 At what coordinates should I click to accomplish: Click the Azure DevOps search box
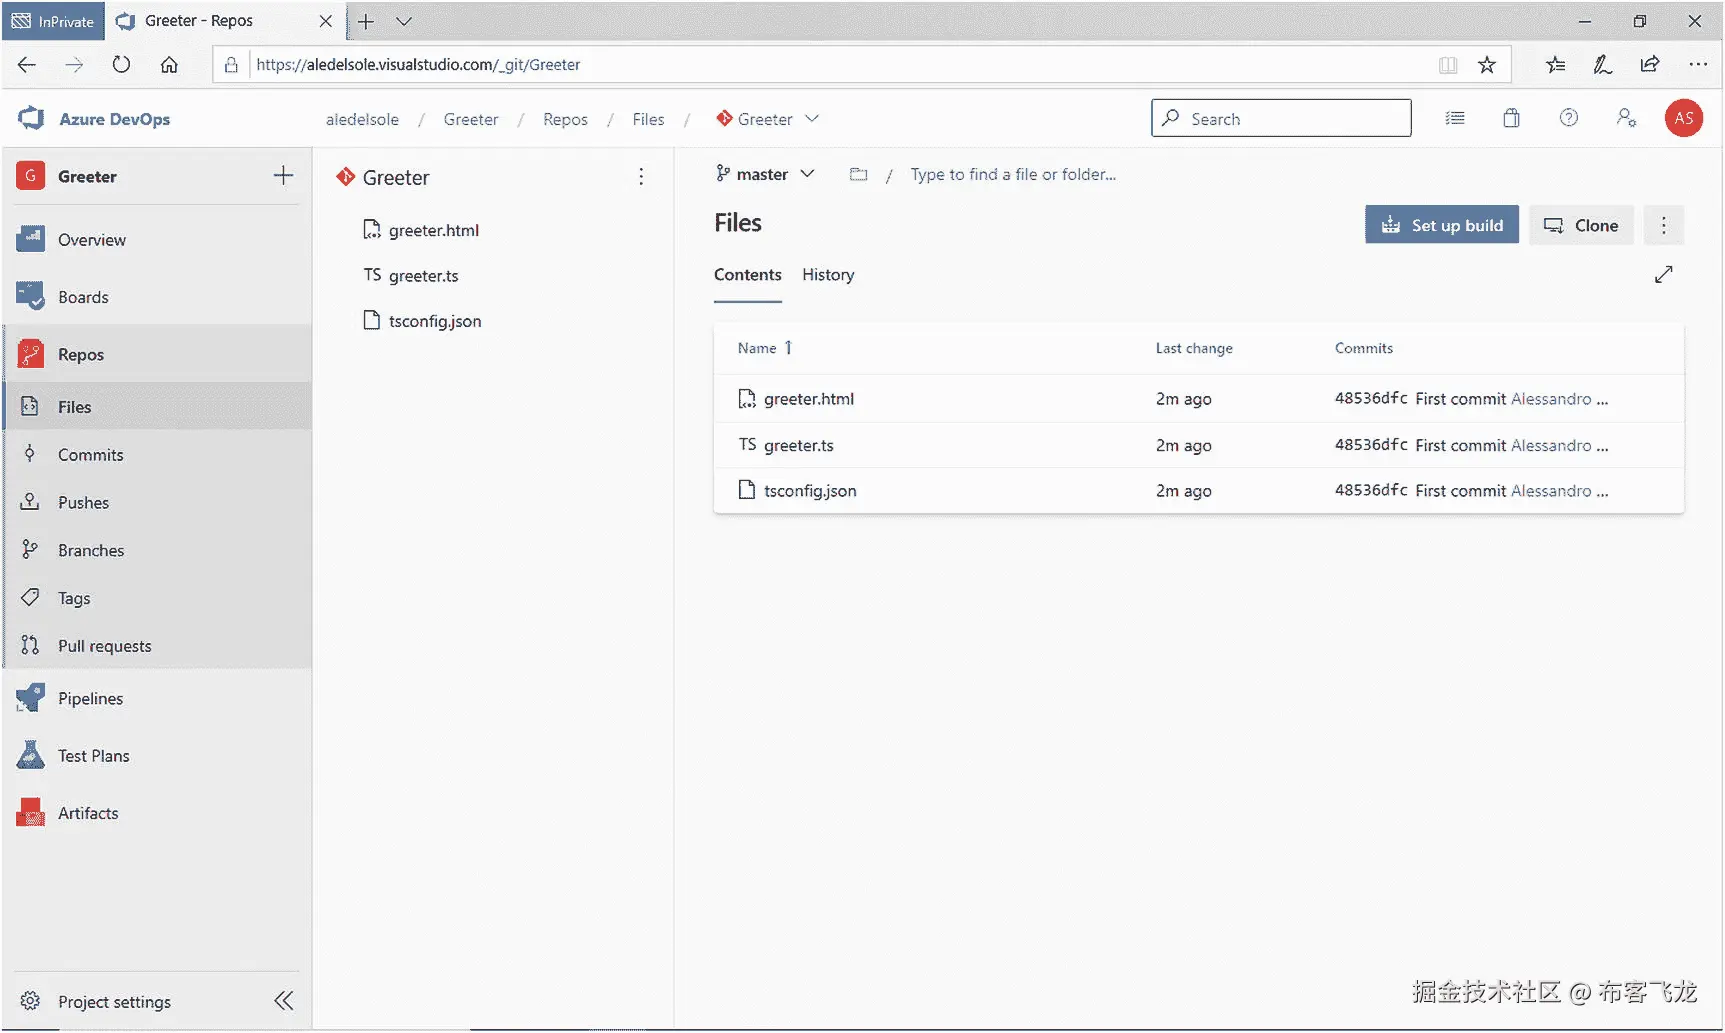[x=1281, y=118]
